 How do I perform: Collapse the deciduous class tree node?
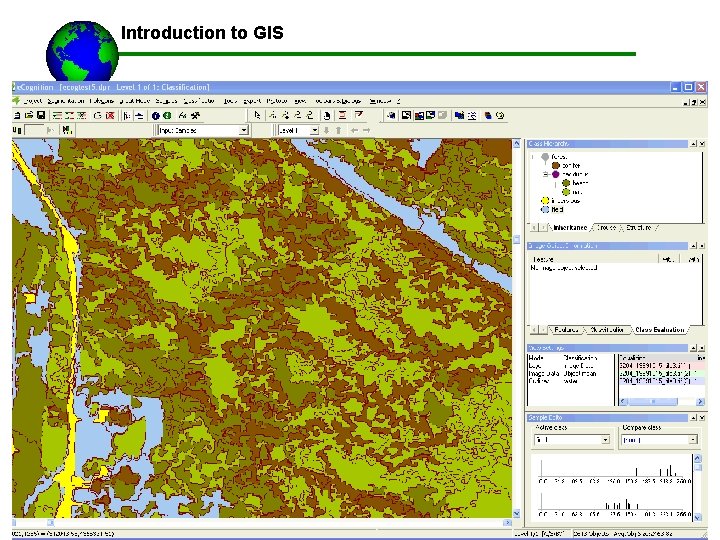[x=546, y=174]
